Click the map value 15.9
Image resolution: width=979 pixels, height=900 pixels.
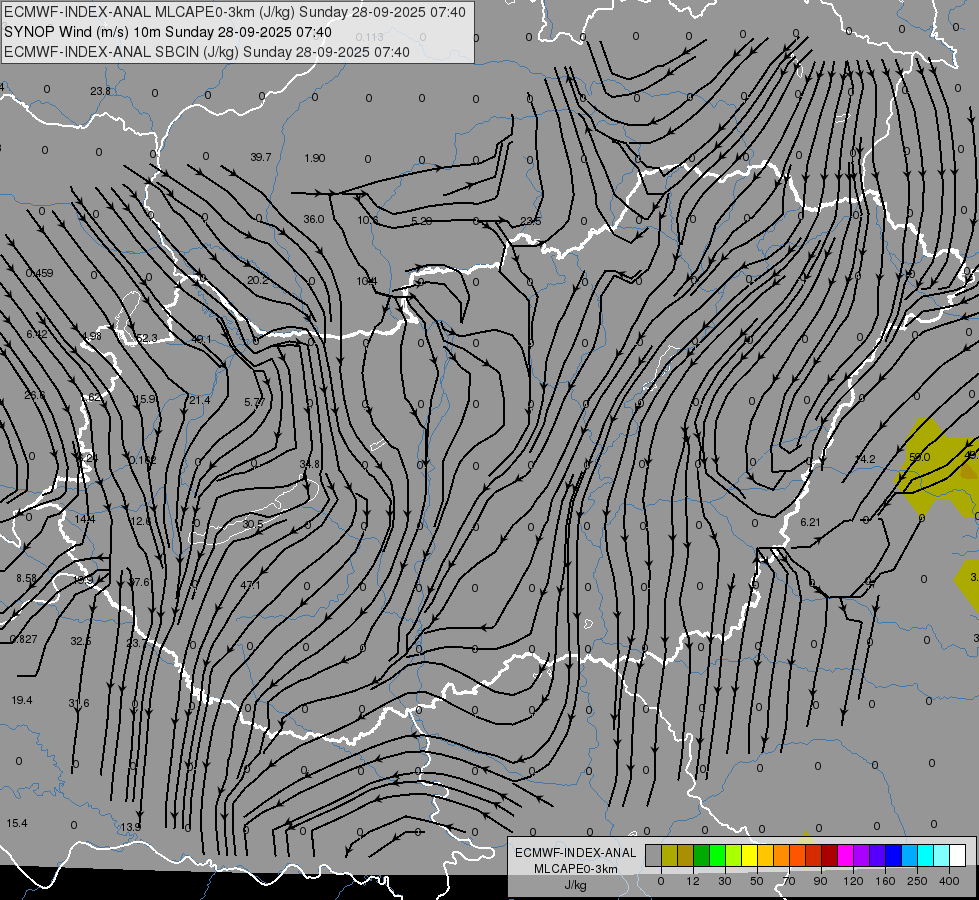coord(146,399)
